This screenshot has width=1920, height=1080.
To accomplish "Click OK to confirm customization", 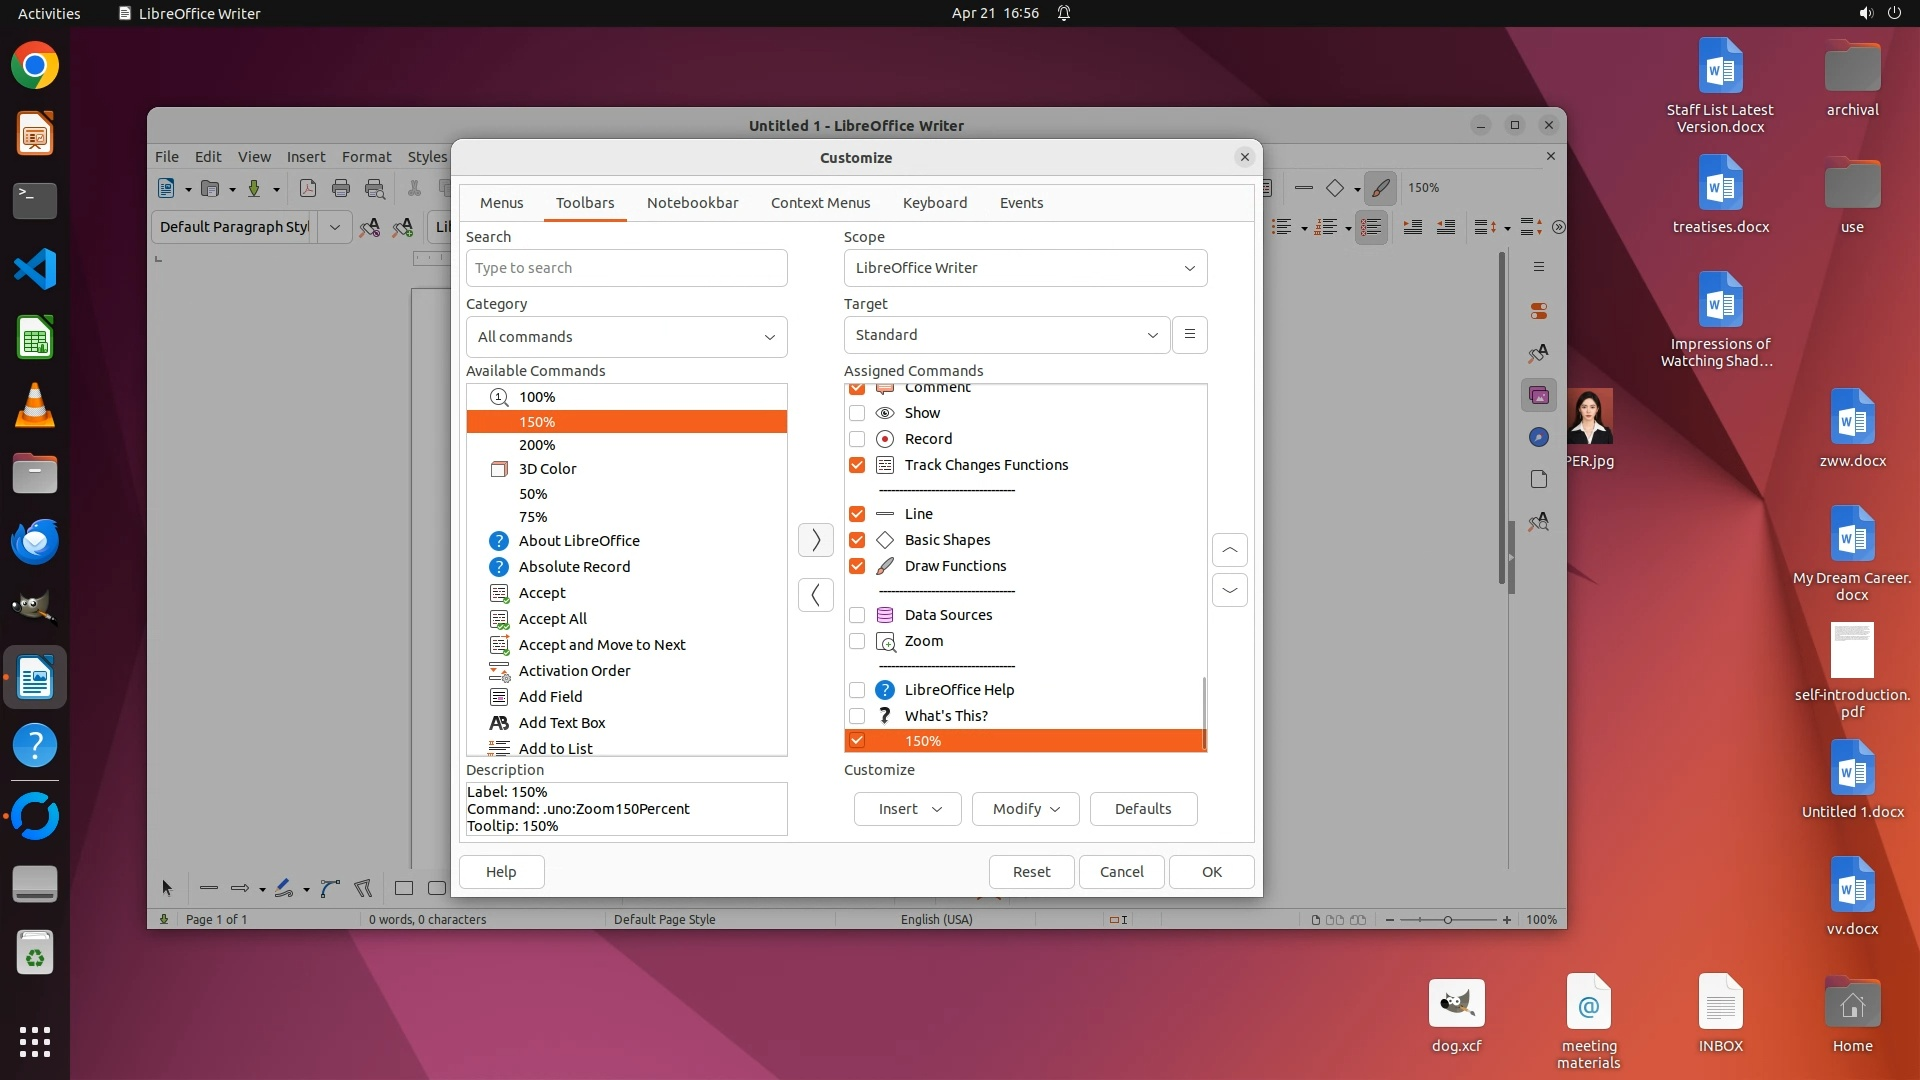I will pyautogui.click(x=1211, y=872).
